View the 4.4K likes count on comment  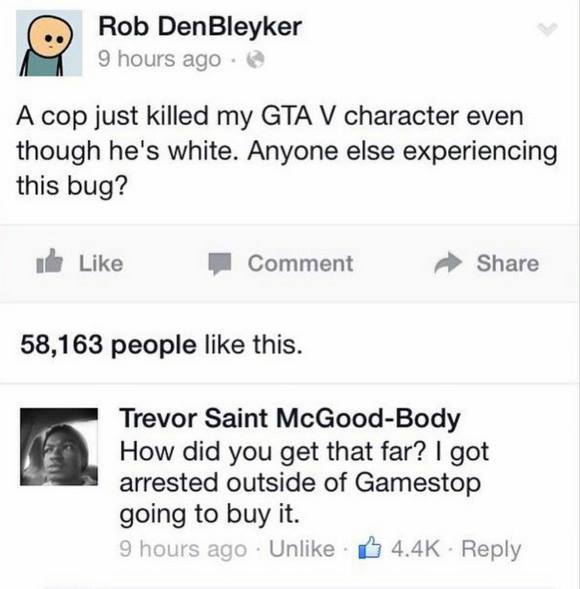coord(415,549)
